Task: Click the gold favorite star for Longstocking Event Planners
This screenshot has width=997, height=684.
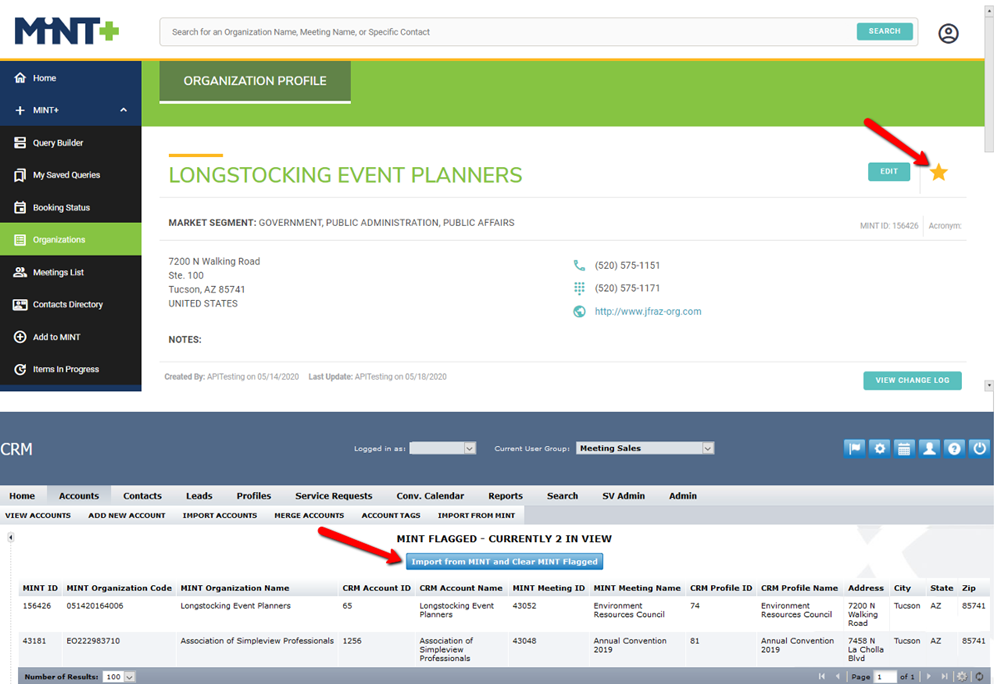Action: [x=939, y=172]
